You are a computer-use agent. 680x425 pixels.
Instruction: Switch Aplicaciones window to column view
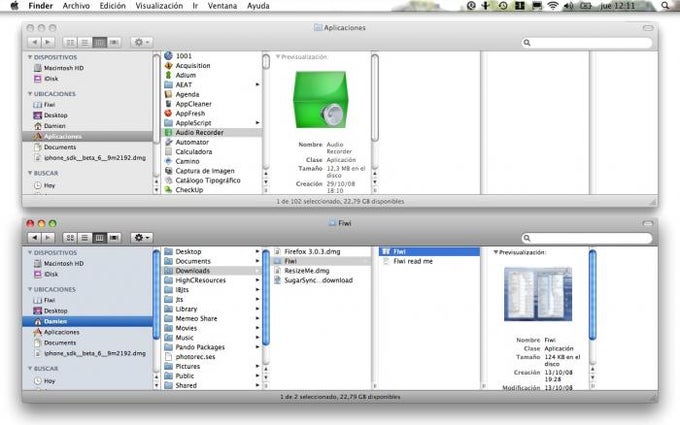coord(99,42)
